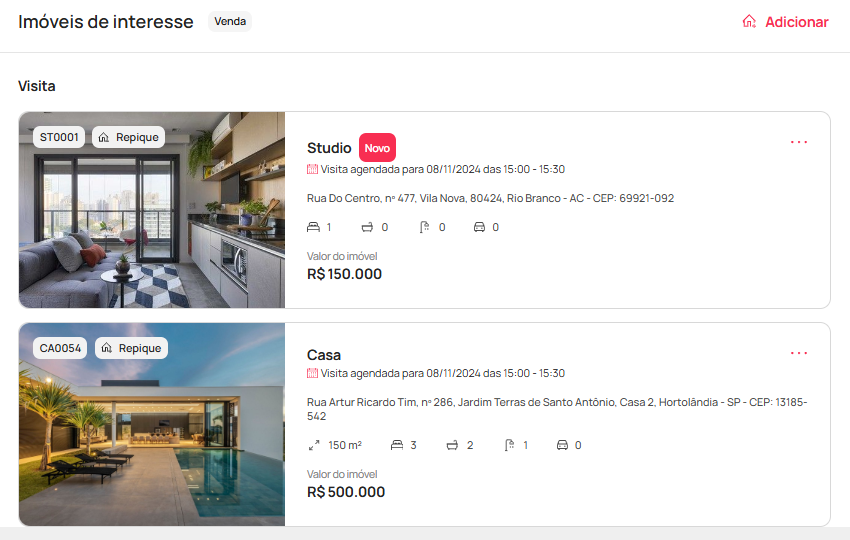
Task: Click the calendar icon on Studio visit
Action: click(312, 169)
